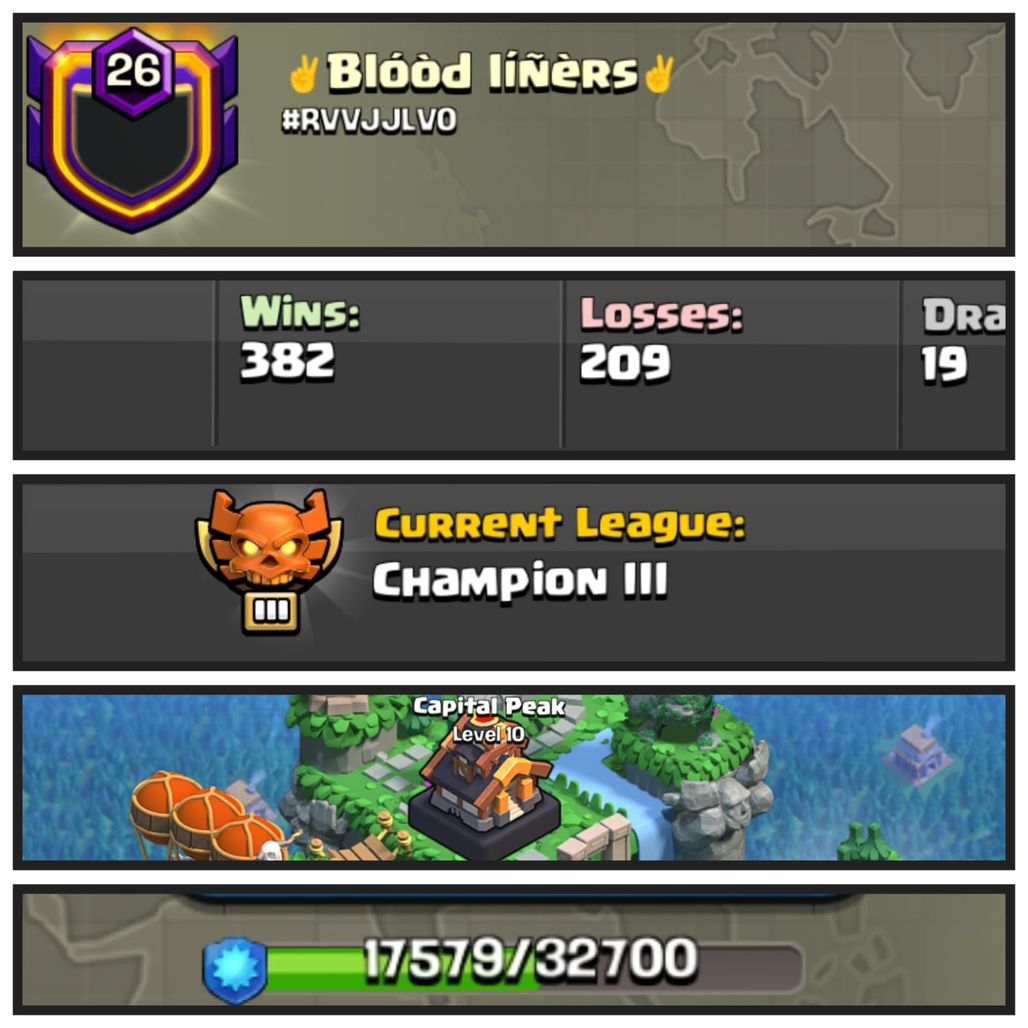Screen dimensions: 1028x1028
Task: Select the Wins 382 stat cell
Action: tap(389, 364)
